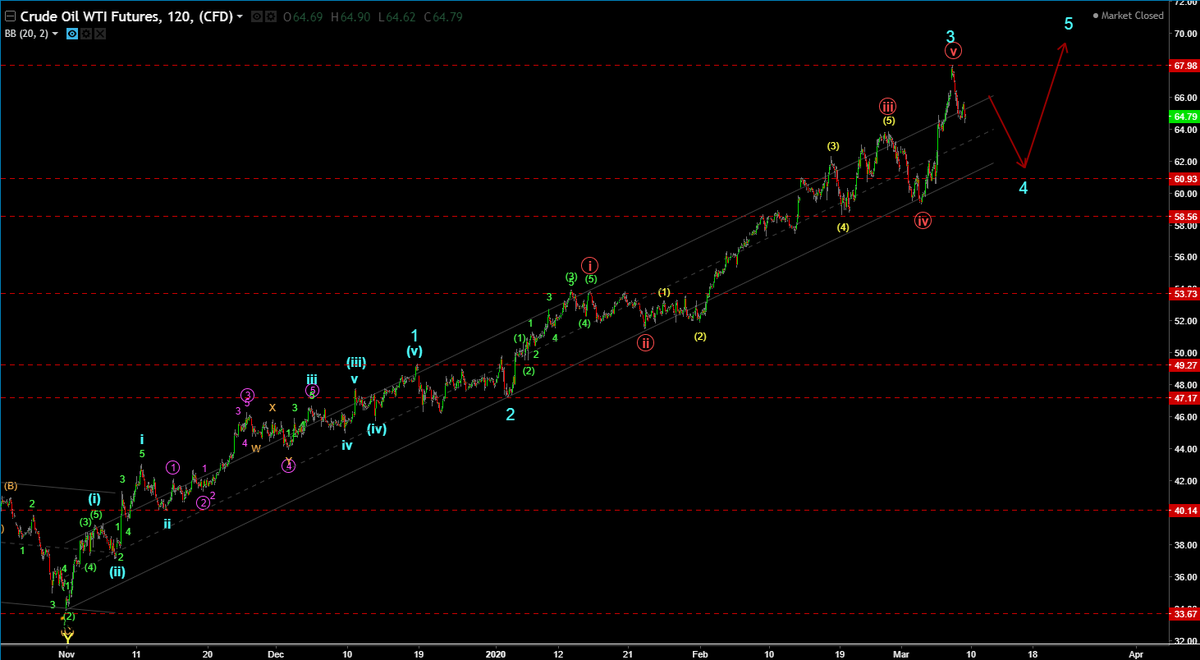Click the cyan (iii) wave label
1200x660 pixels.
pyautogui.click(x=355, y=362)
